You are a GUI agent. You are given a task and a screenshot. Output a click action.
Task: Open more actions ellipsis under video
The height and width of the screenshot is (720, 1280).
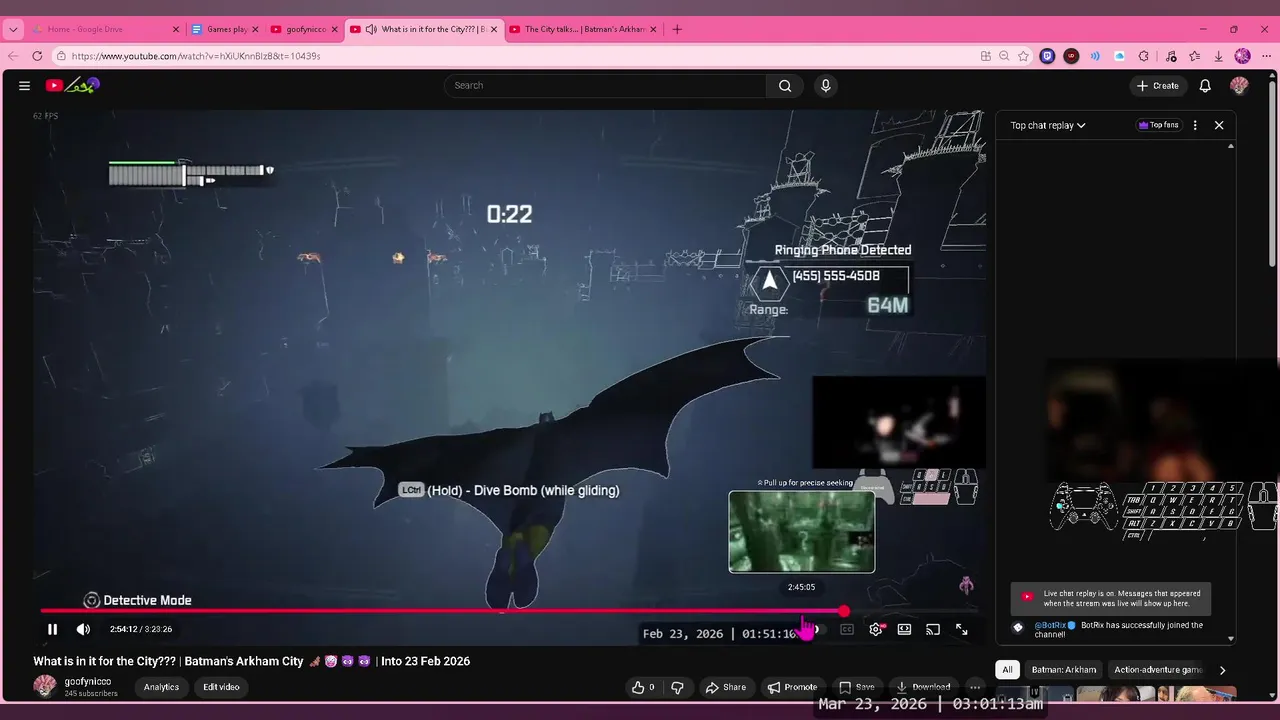click(975, 687)
